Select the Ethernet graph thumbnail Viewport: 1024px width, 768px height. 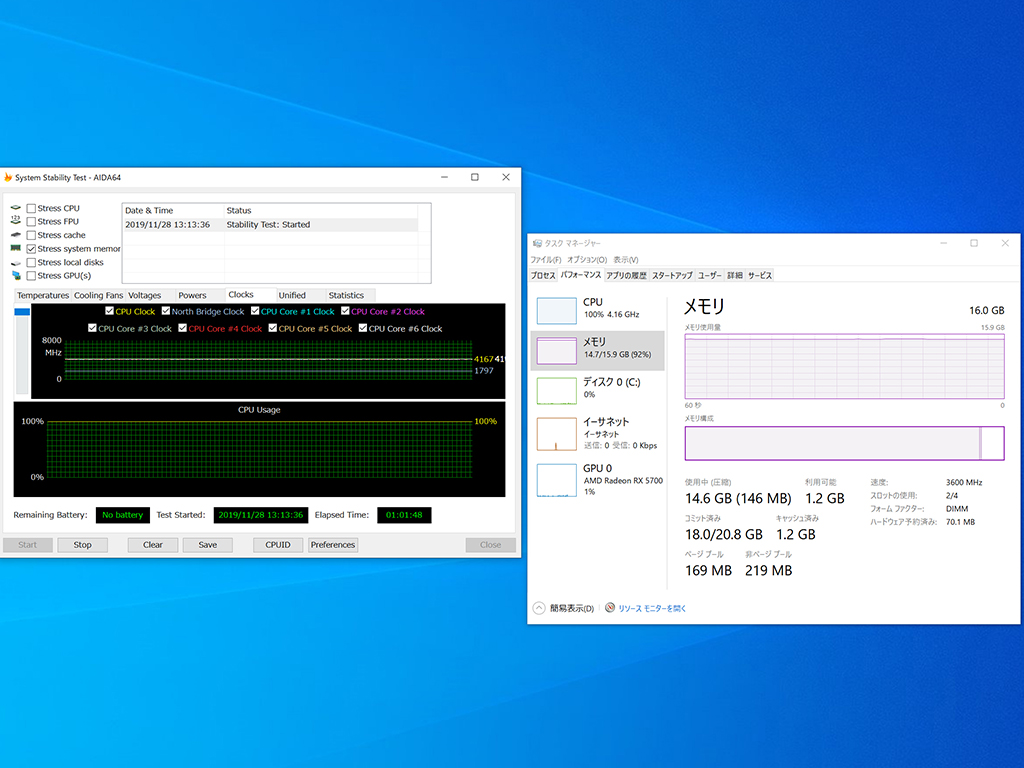[x=556, y=434]
